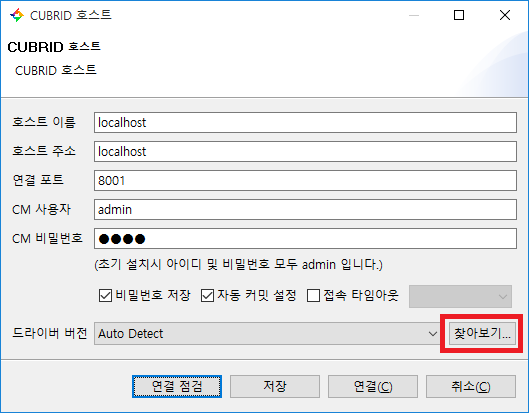529x413 pixels.
Task: Click the 연결 점검 button
Action: pos(177,386)
